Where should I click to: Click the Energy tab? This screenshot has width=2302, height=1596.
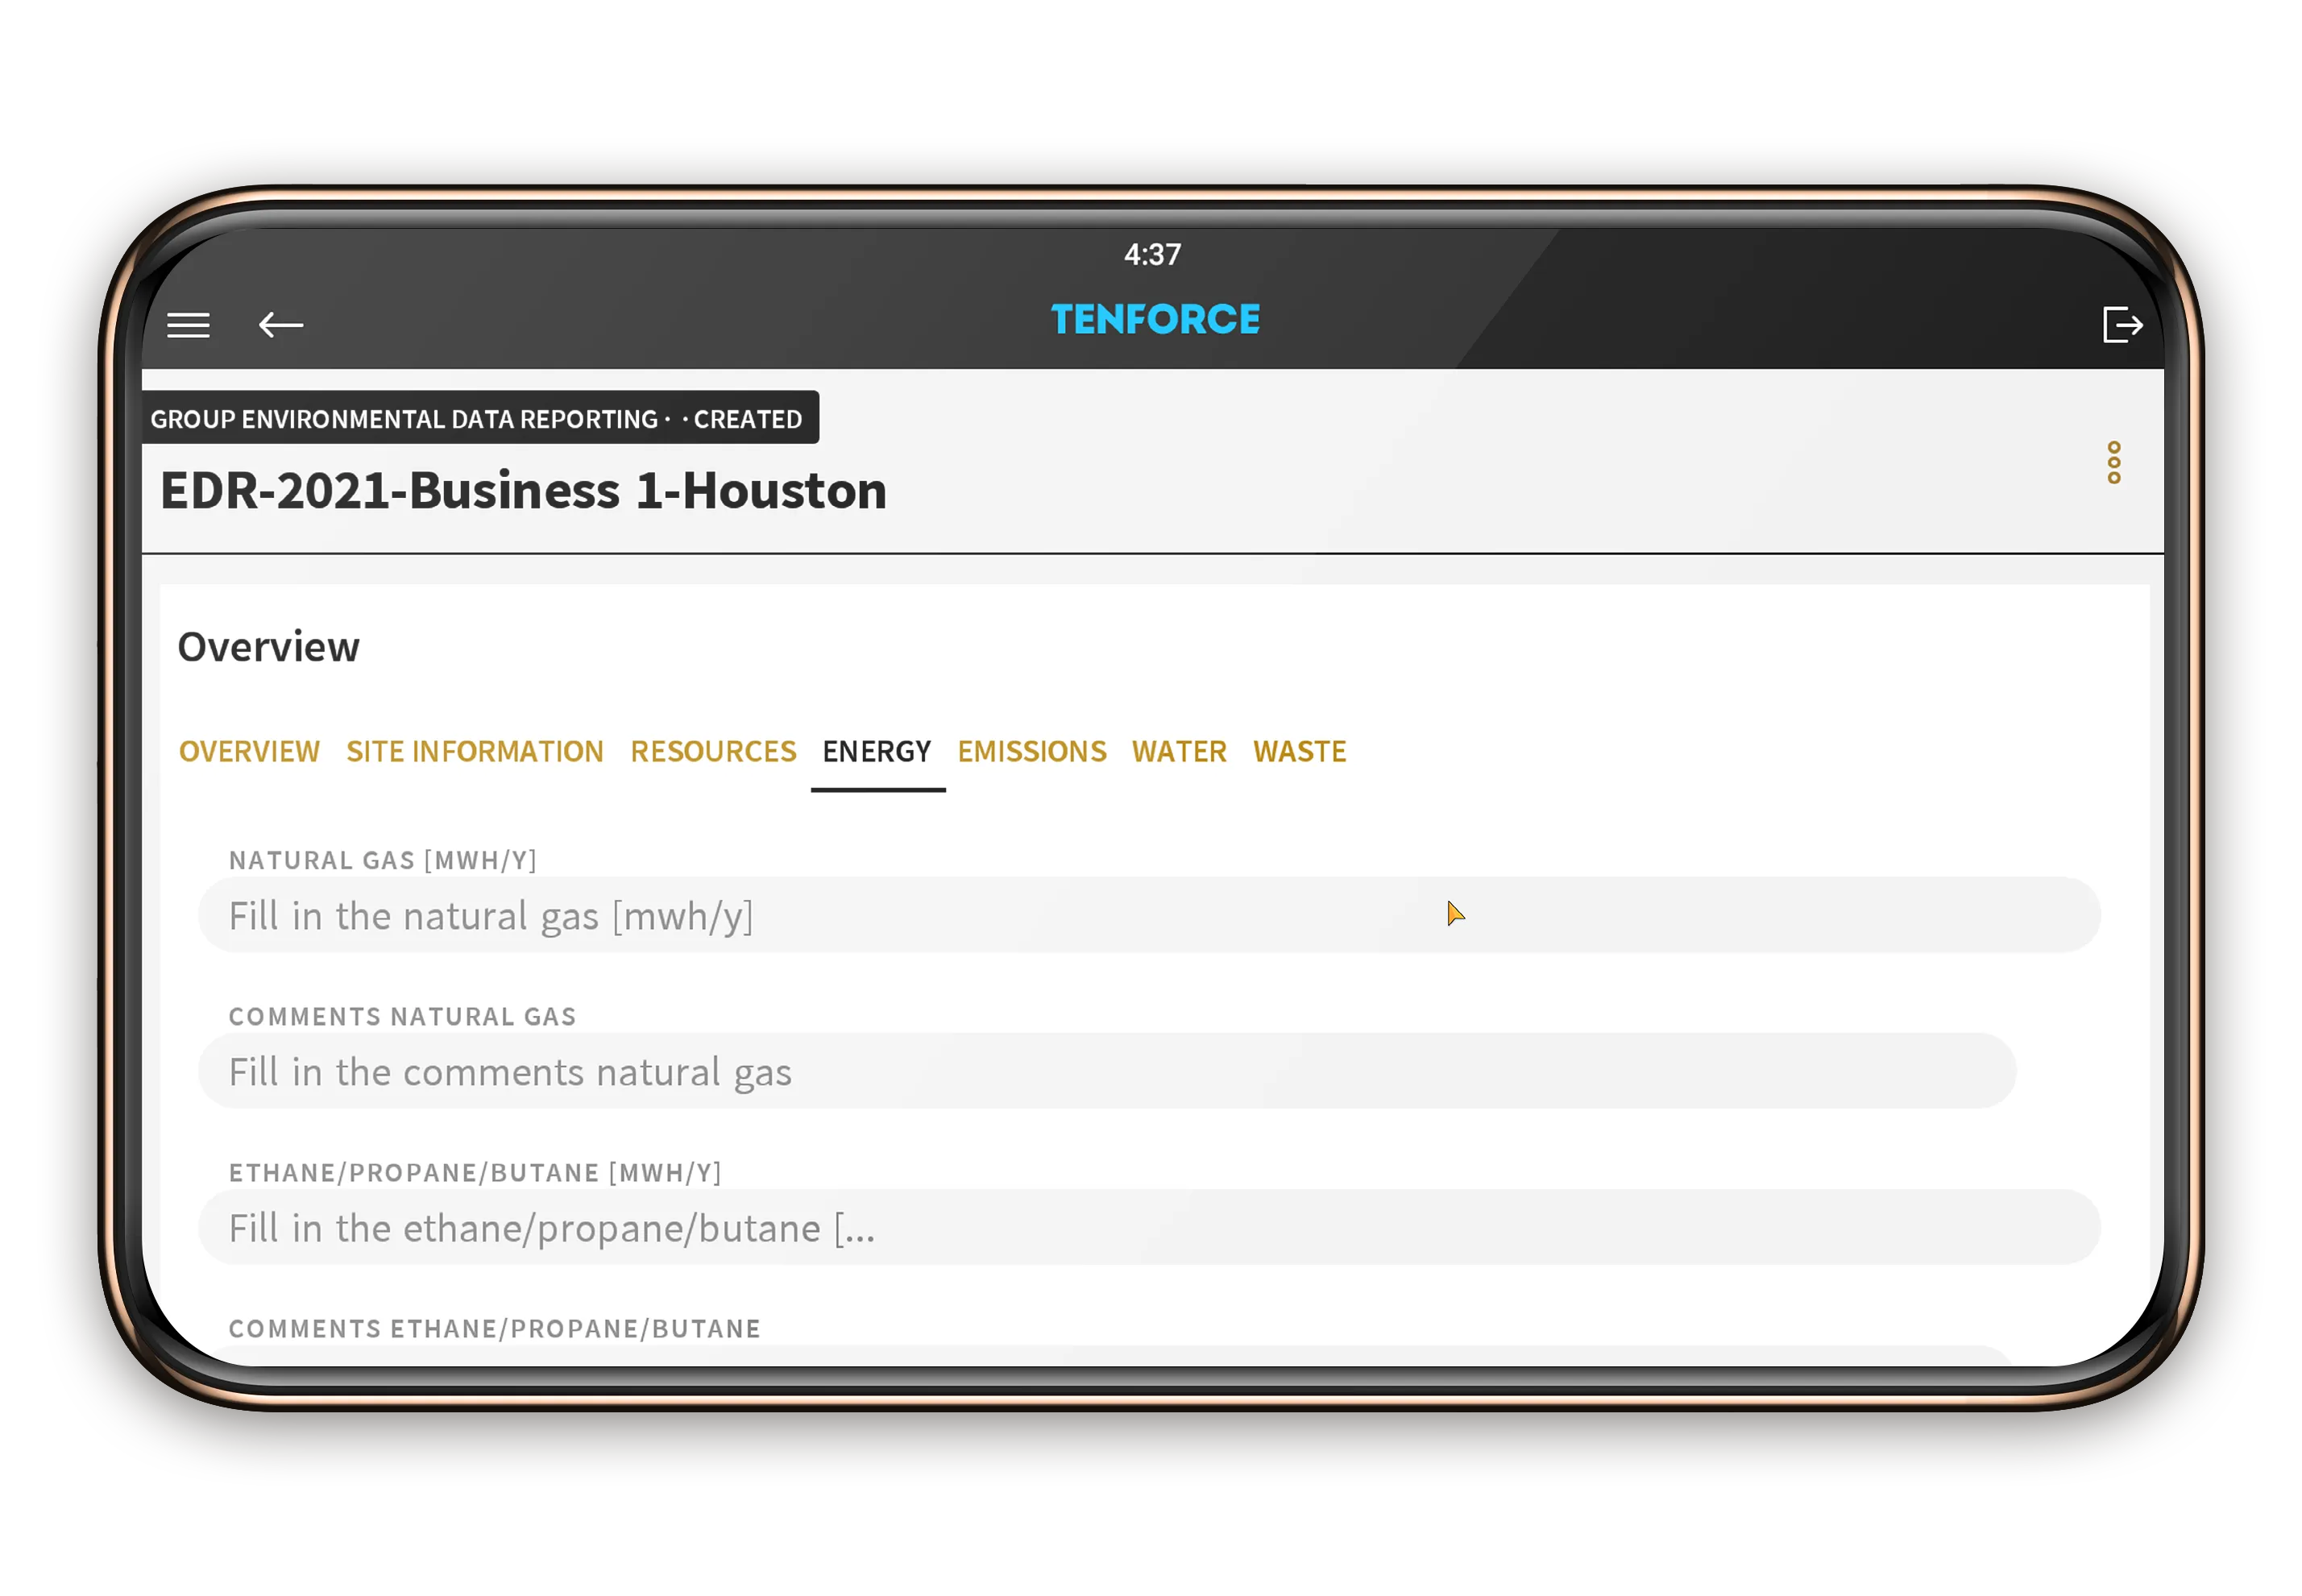coord(876,751)
